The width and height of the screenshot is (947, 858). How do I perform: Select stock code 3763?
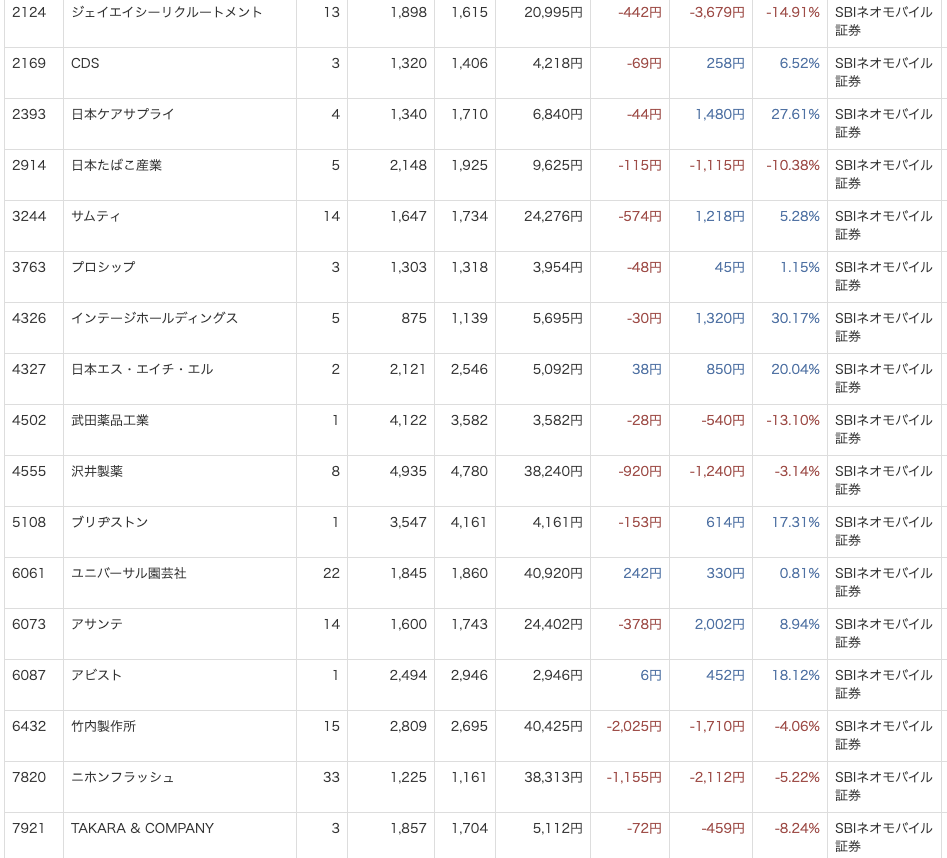29,267
